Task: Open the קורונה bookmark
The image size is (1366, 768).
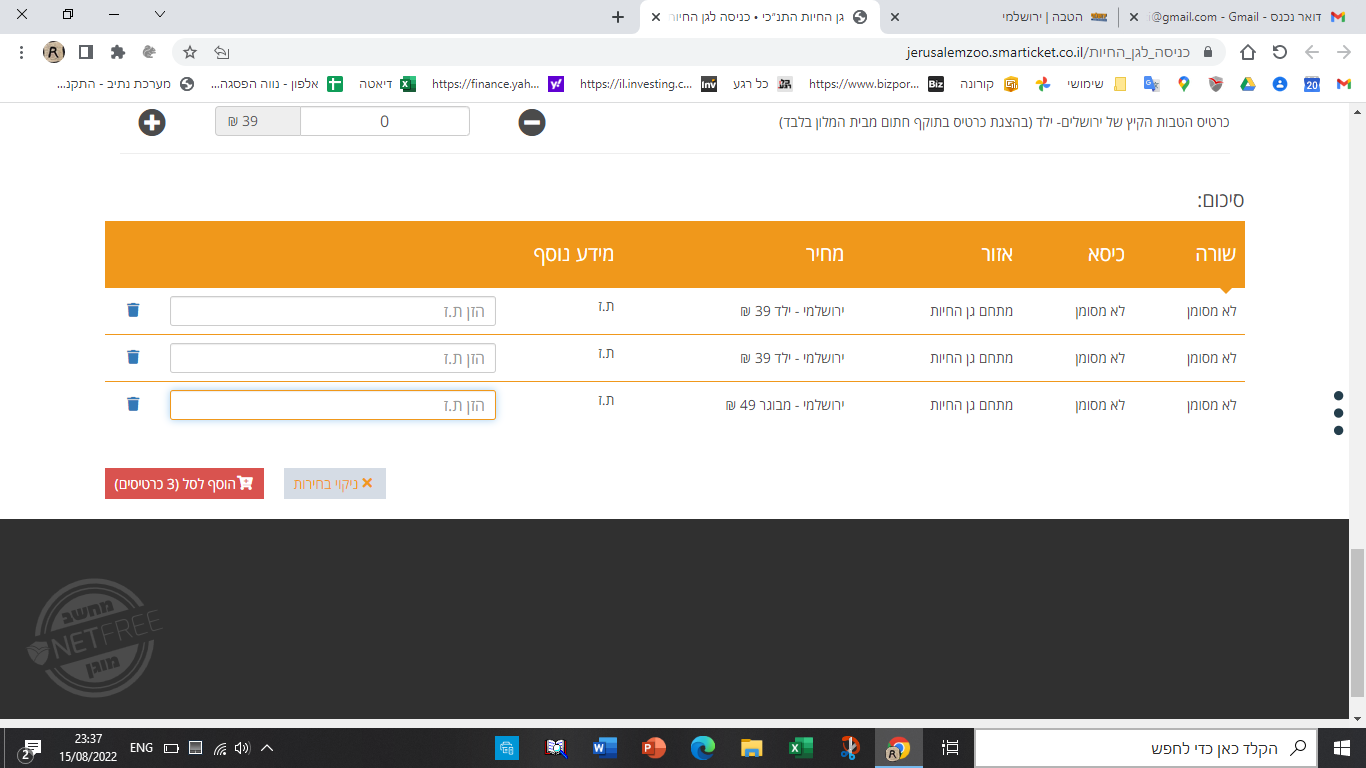Action: (988, 84)
